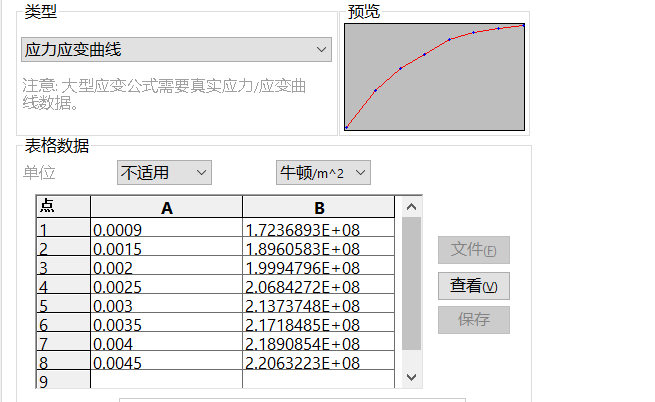Select row 5 header in table
This screenshot has width=655, height=402.
(x=62, y=306)
